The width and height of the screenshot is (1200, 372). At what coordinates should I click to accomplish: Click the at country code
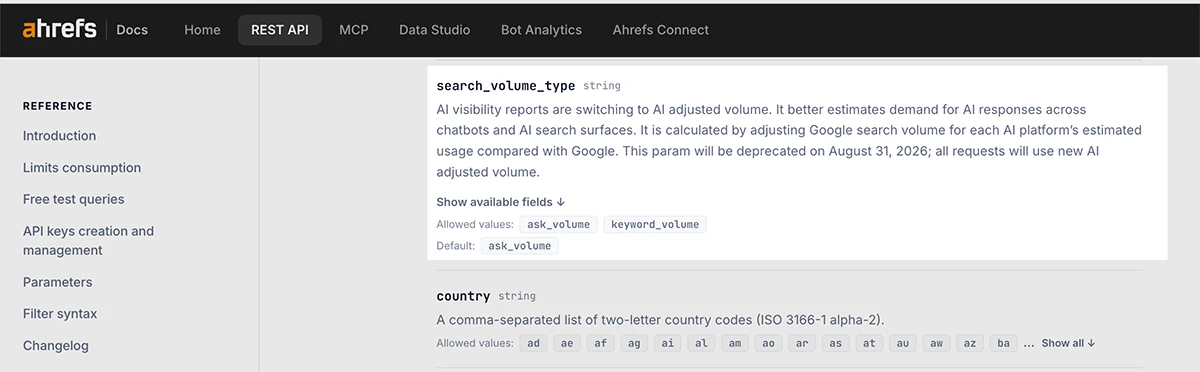pyautogui.click(x=869, y=343)
